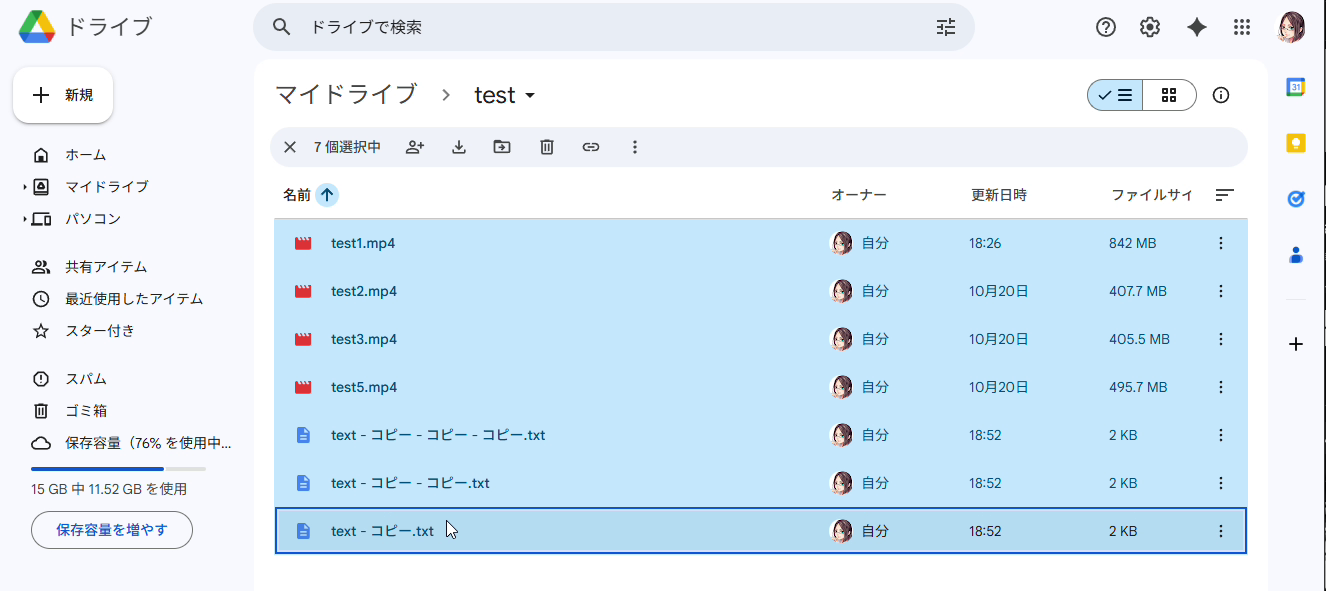Download the selected files
The height and width of the screenshot is (591, 1326).
(459, 147)
